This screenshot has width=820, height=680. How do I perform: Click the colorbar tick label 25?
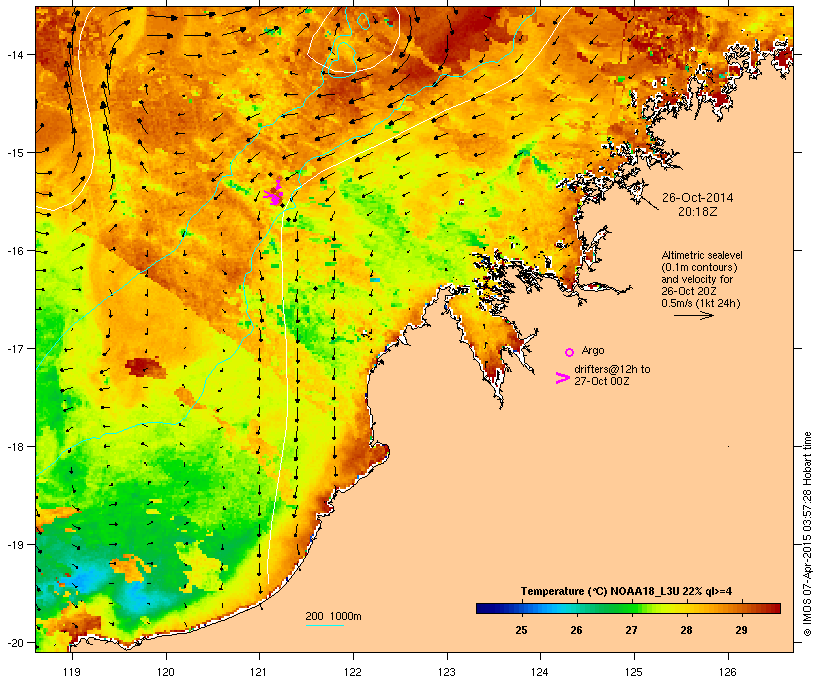(x=521, y=630)
